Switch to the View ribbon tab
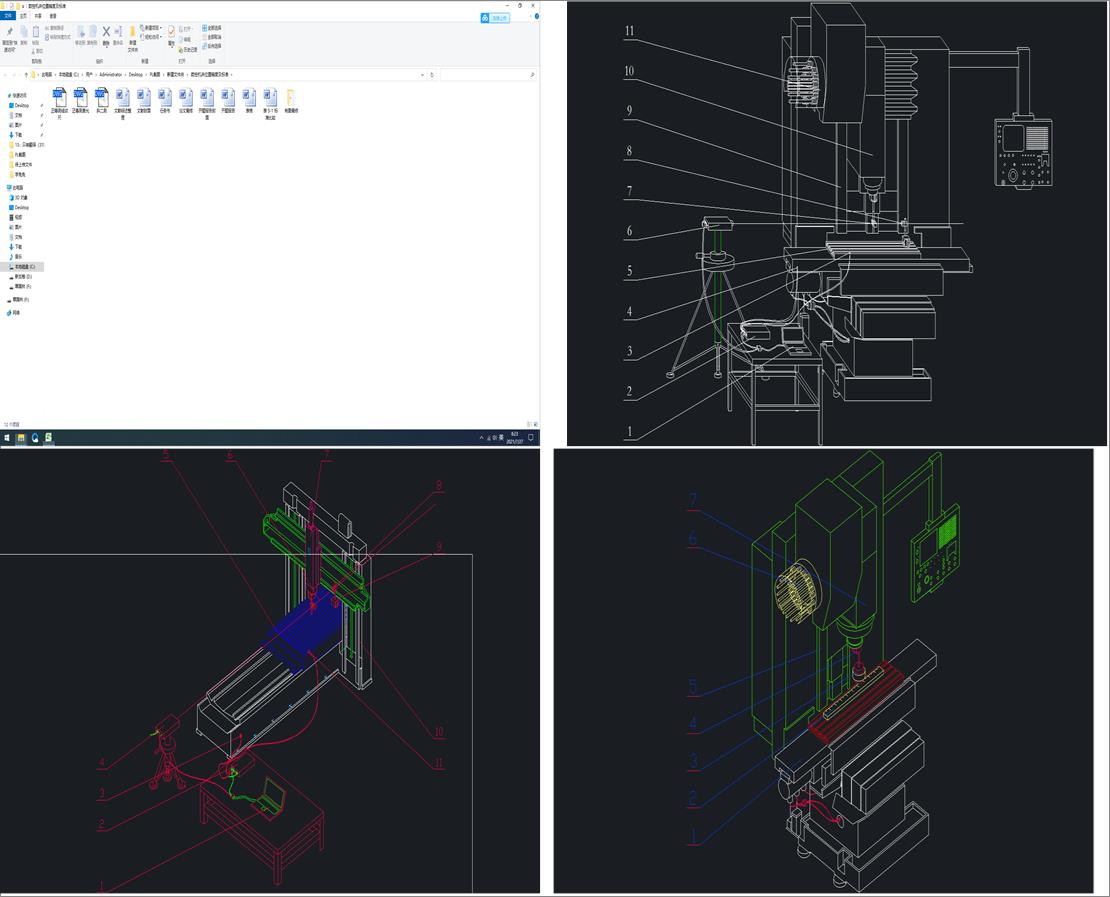 click(x=53, y=16)
